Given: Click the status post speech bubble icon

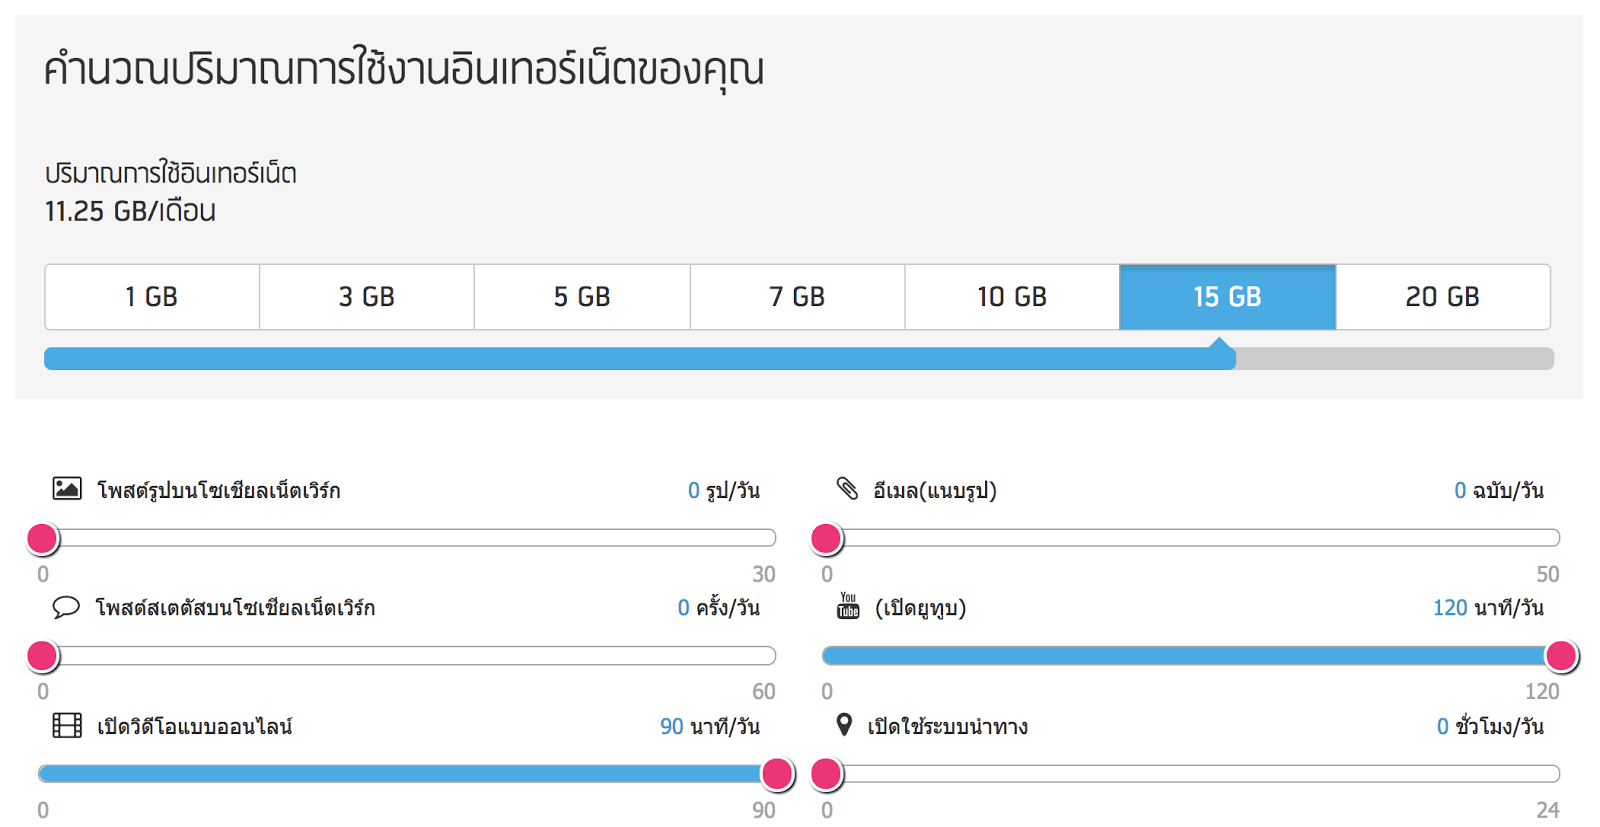Looking at the screenshot, I should [x=66, y=607].
